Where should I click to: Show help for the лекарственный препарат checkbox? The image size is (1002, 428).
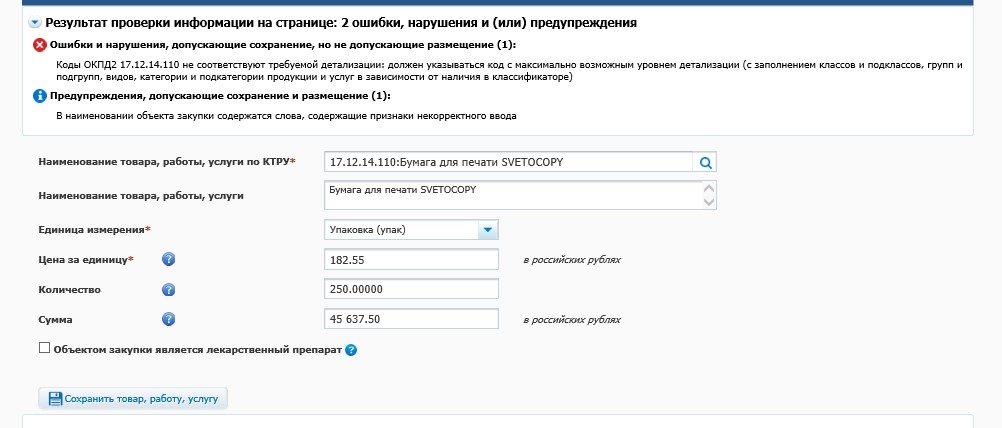click(351, 351)
